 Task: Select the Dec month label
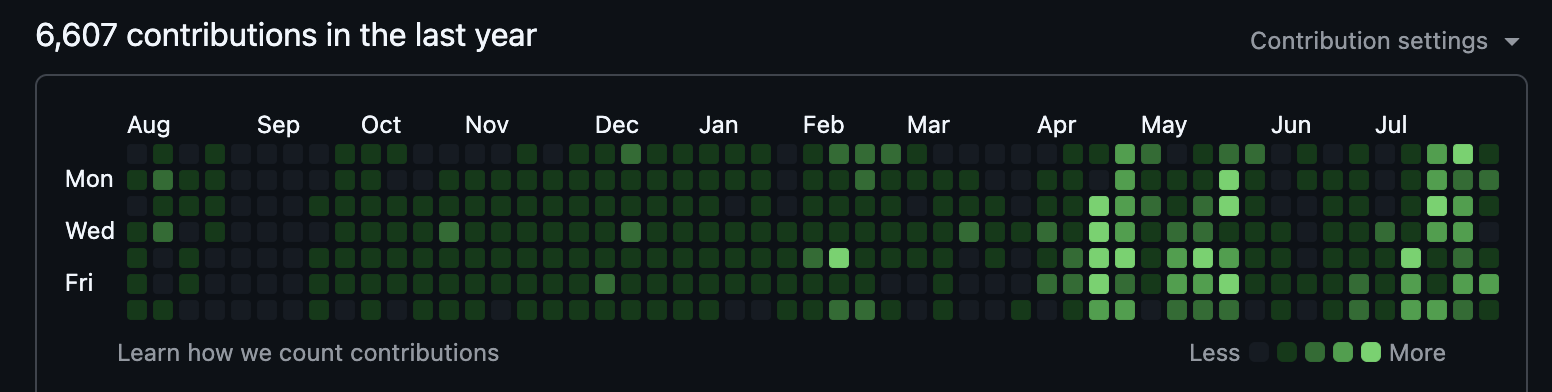(617, 125)
